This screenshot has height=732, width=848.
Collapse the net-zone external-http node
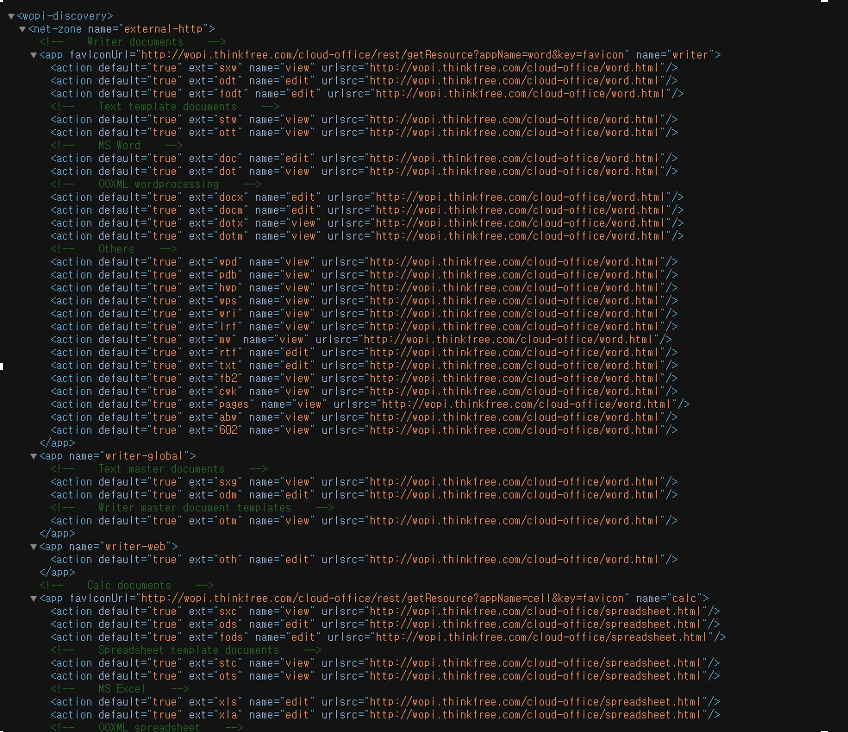click(x=22, y=29)
